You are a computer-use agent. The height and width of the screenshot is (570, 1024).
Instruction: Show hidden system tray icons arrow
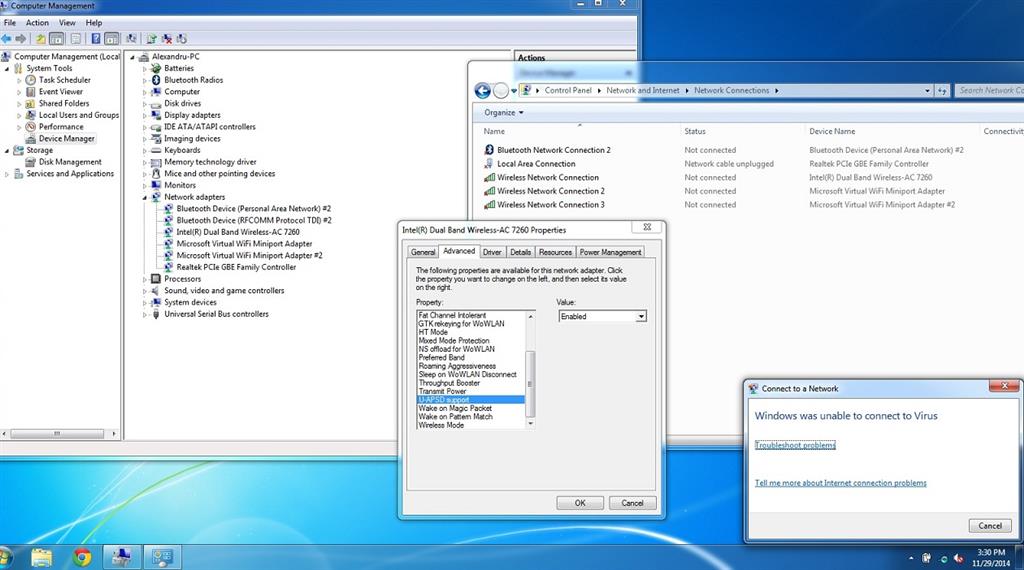(x=910, y=558)
